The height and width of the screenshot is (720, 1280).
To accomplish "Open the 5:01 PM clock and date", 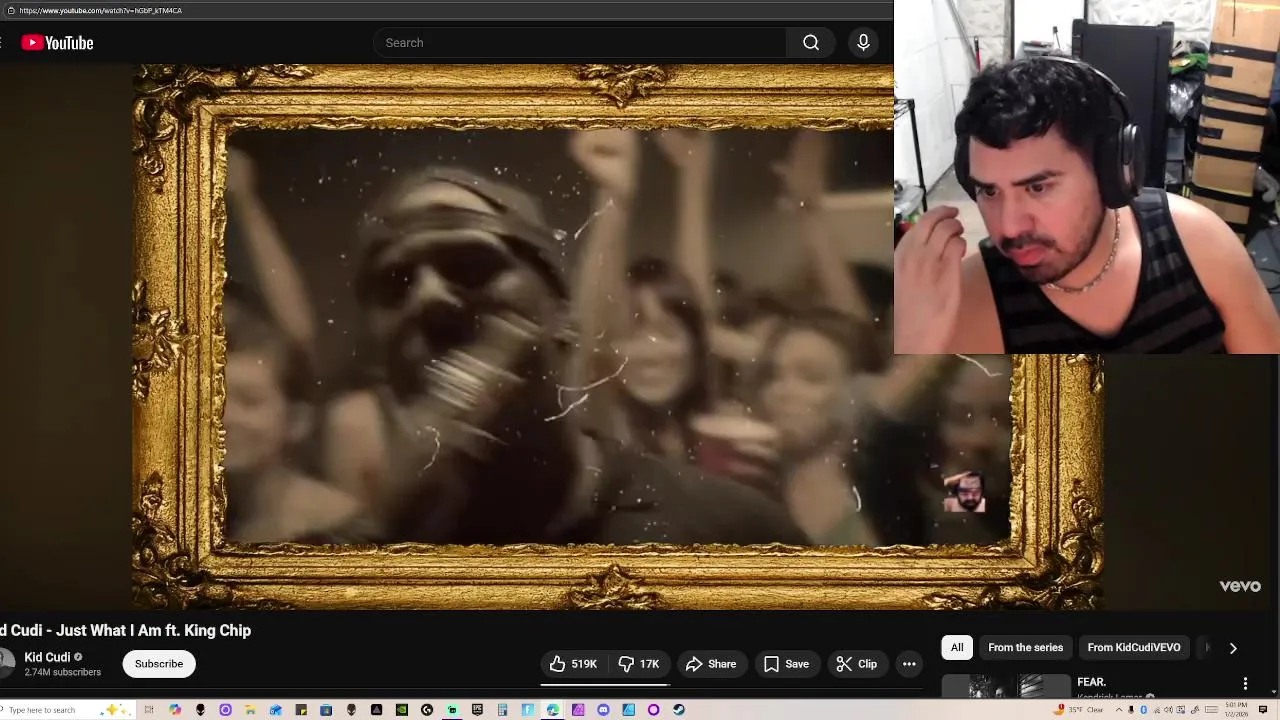I will click(x=1237, y=710).
